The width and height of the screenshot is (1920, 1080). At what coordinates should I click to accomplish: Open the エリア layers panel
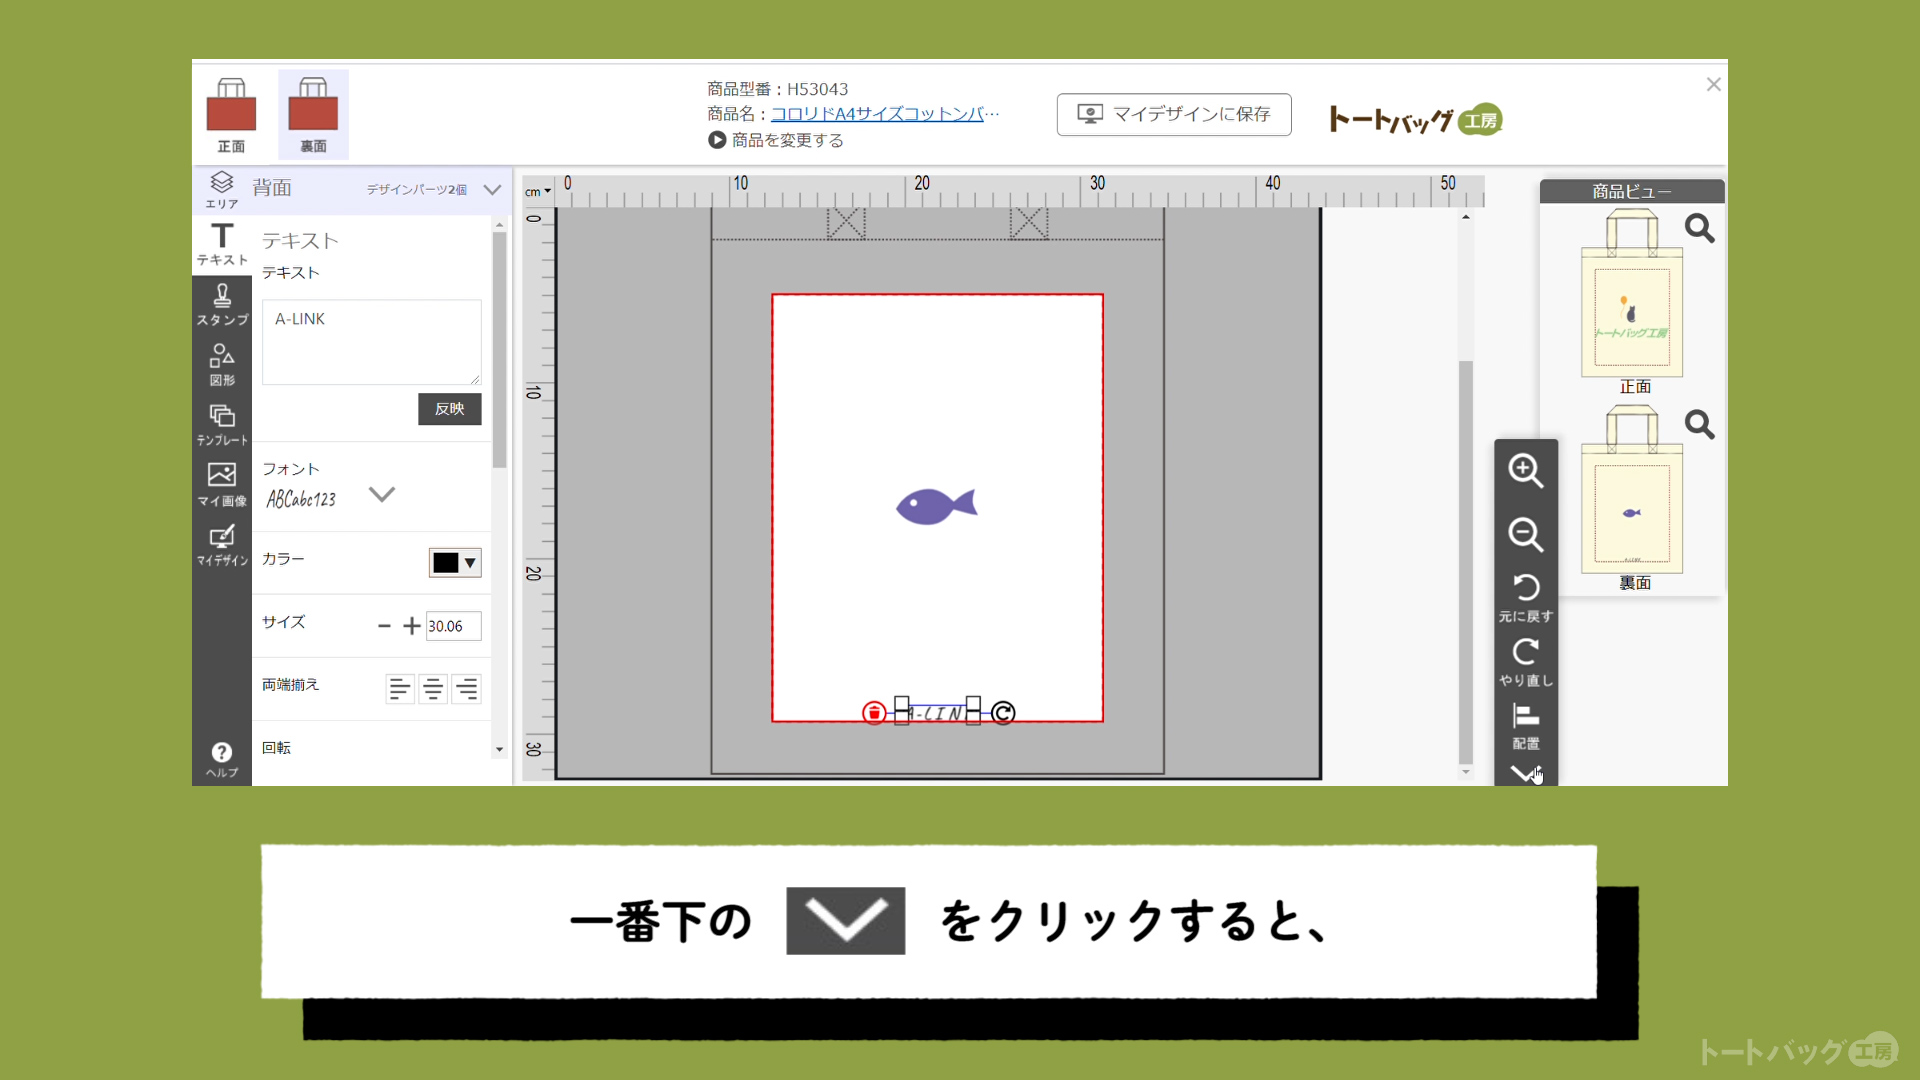click(x=221, y=189)
